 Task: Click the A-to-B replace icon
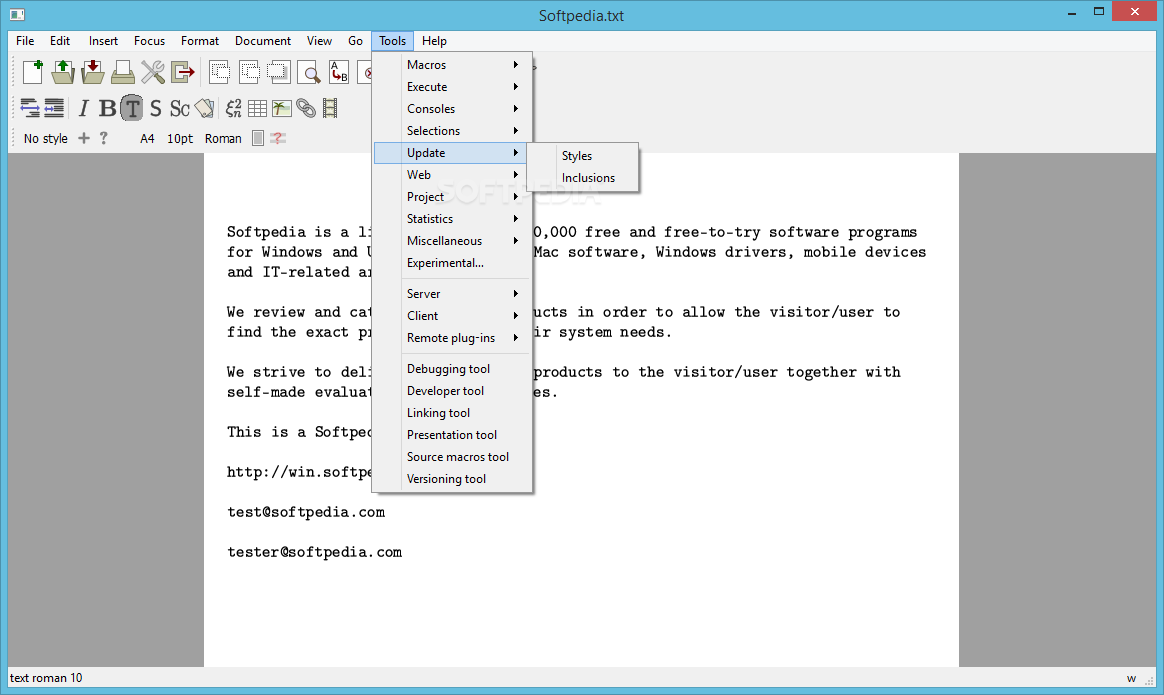click(x=339, y=72)
